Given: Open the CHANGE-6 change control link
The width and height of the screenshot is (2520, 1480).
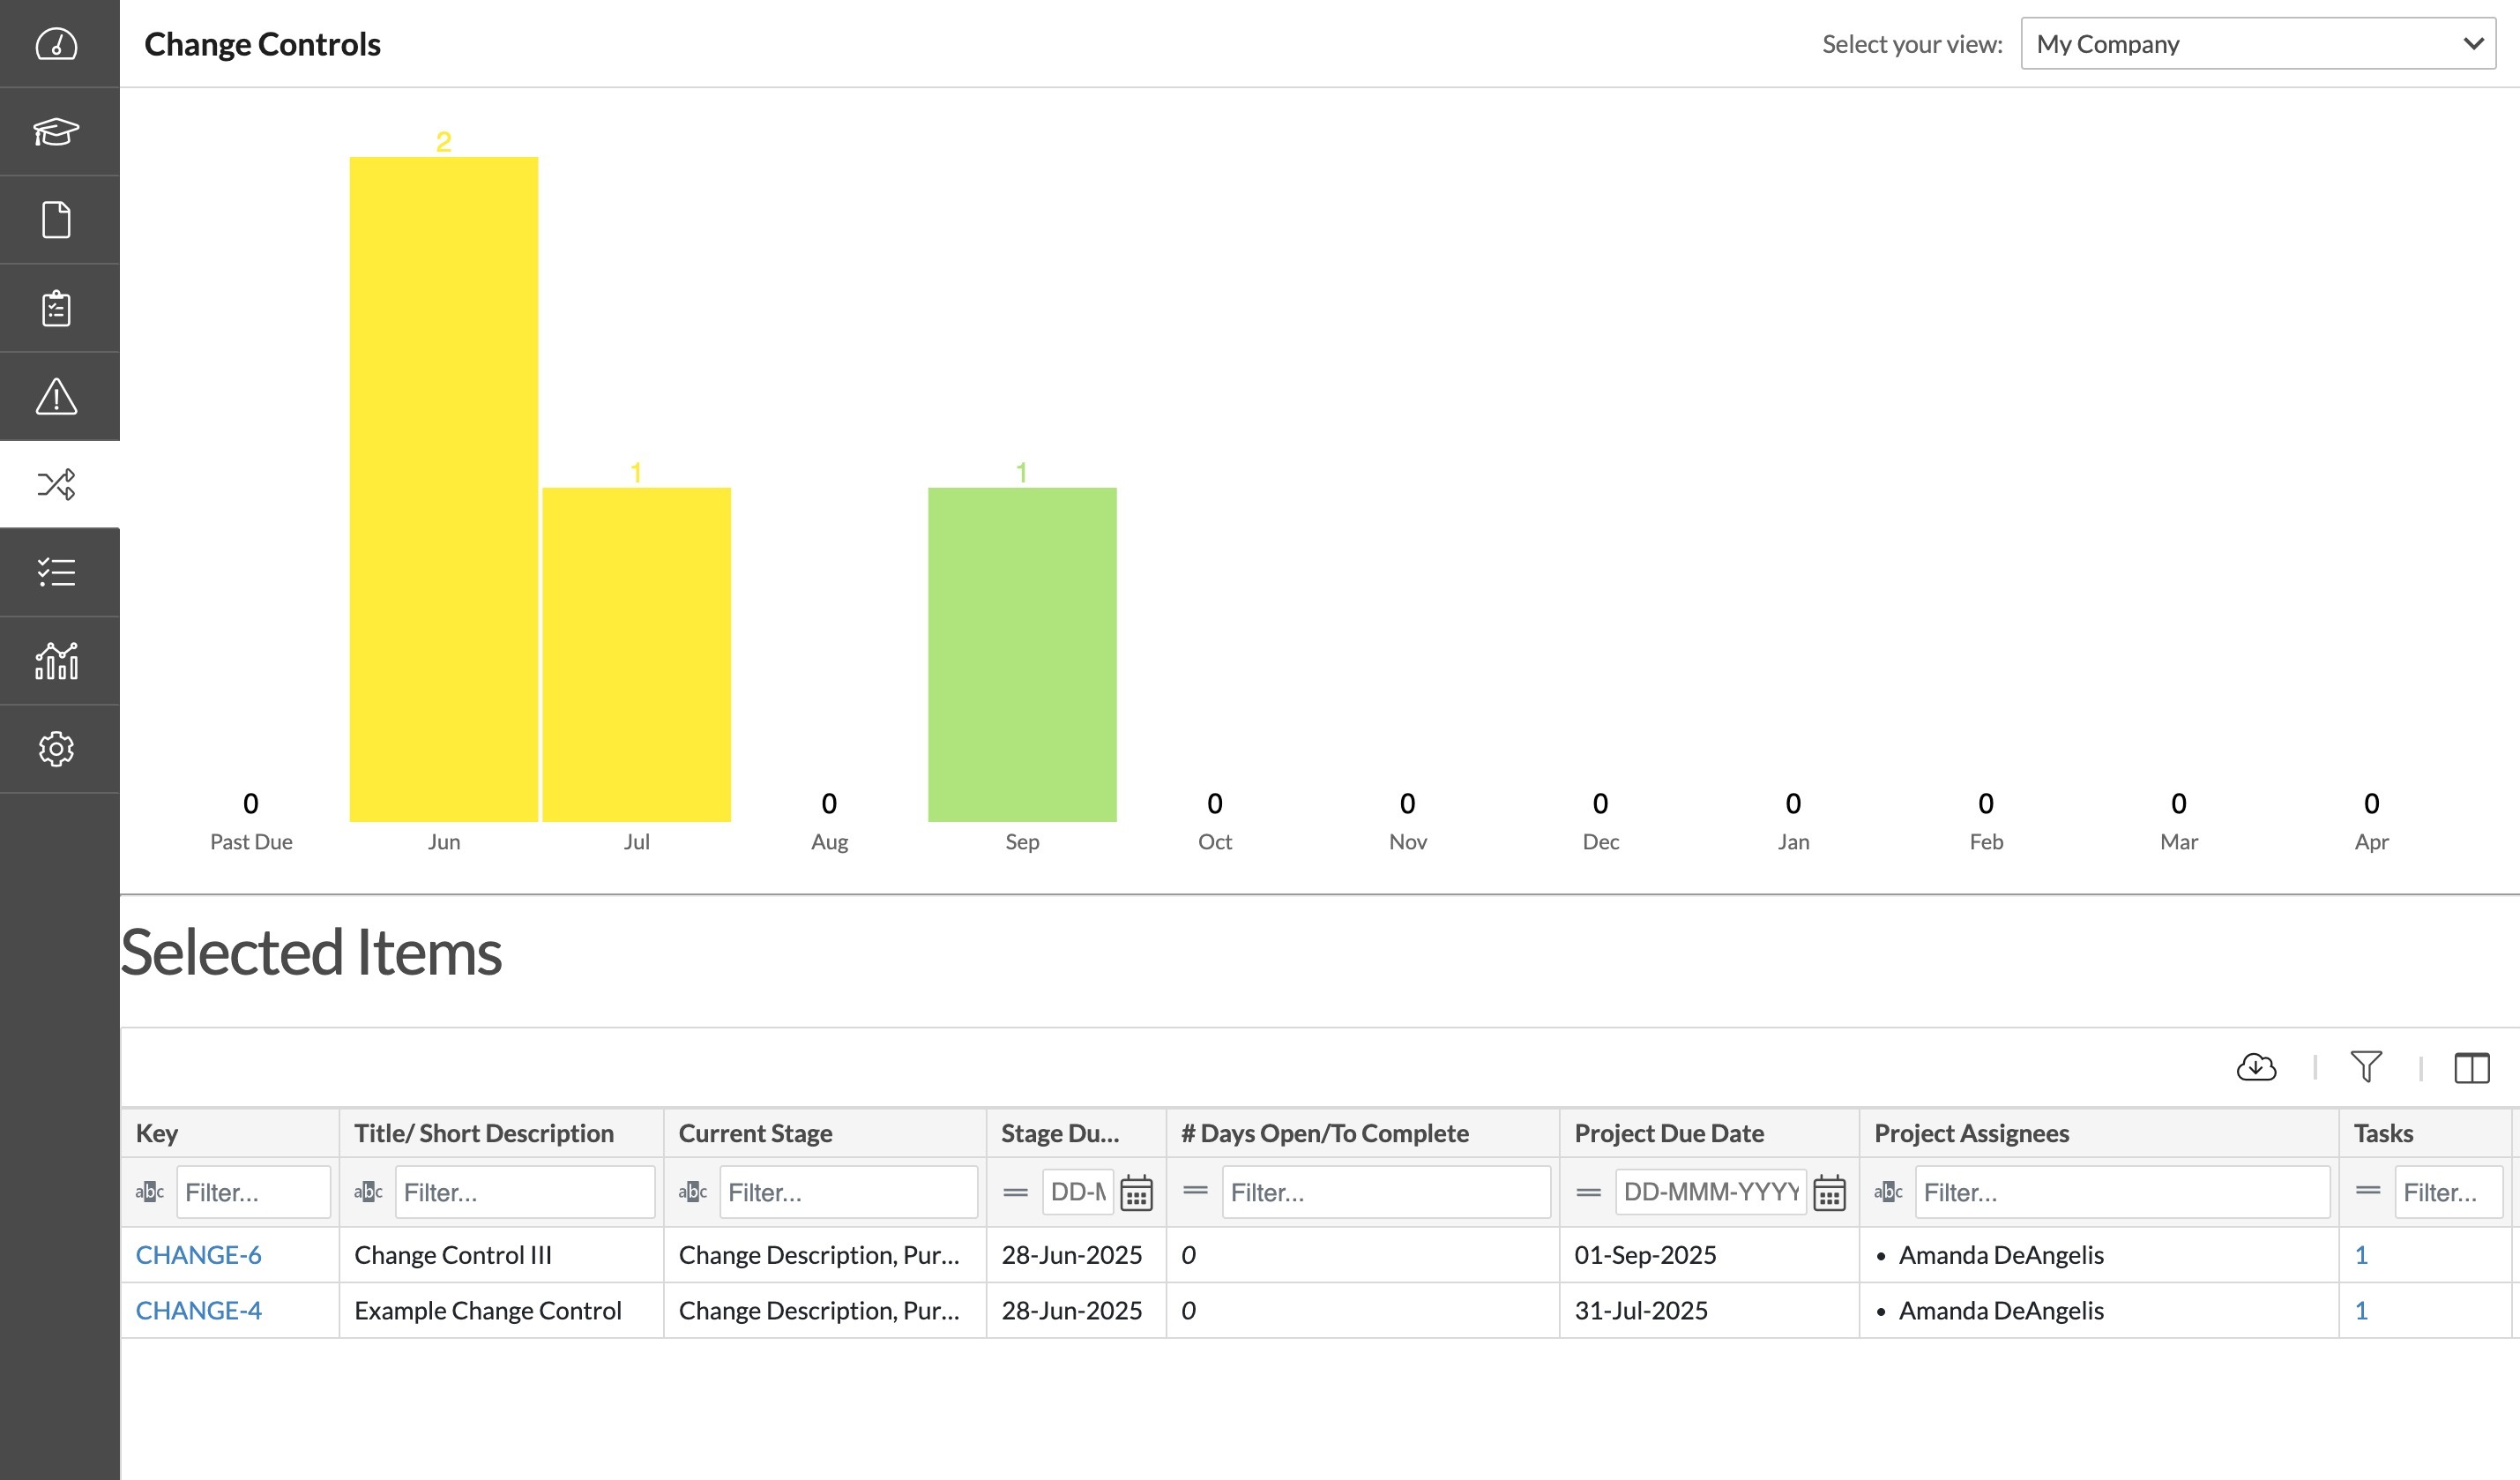Looking at the screenshot, I should [x=198, y=1254].
